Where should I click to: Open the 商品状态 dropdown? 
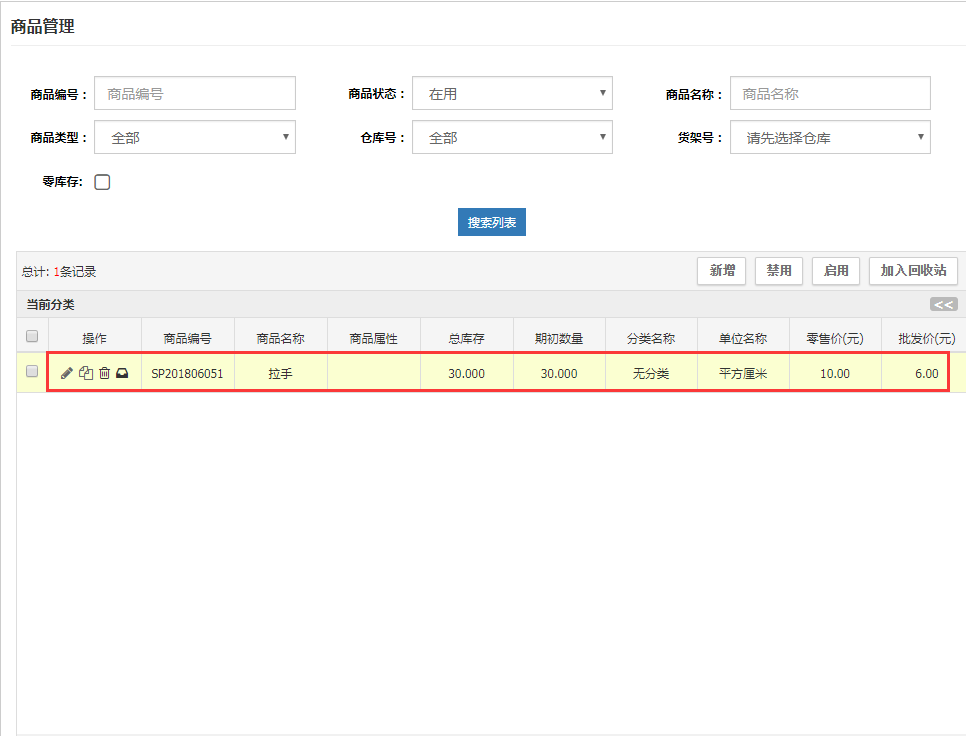[x=512, y=93]
